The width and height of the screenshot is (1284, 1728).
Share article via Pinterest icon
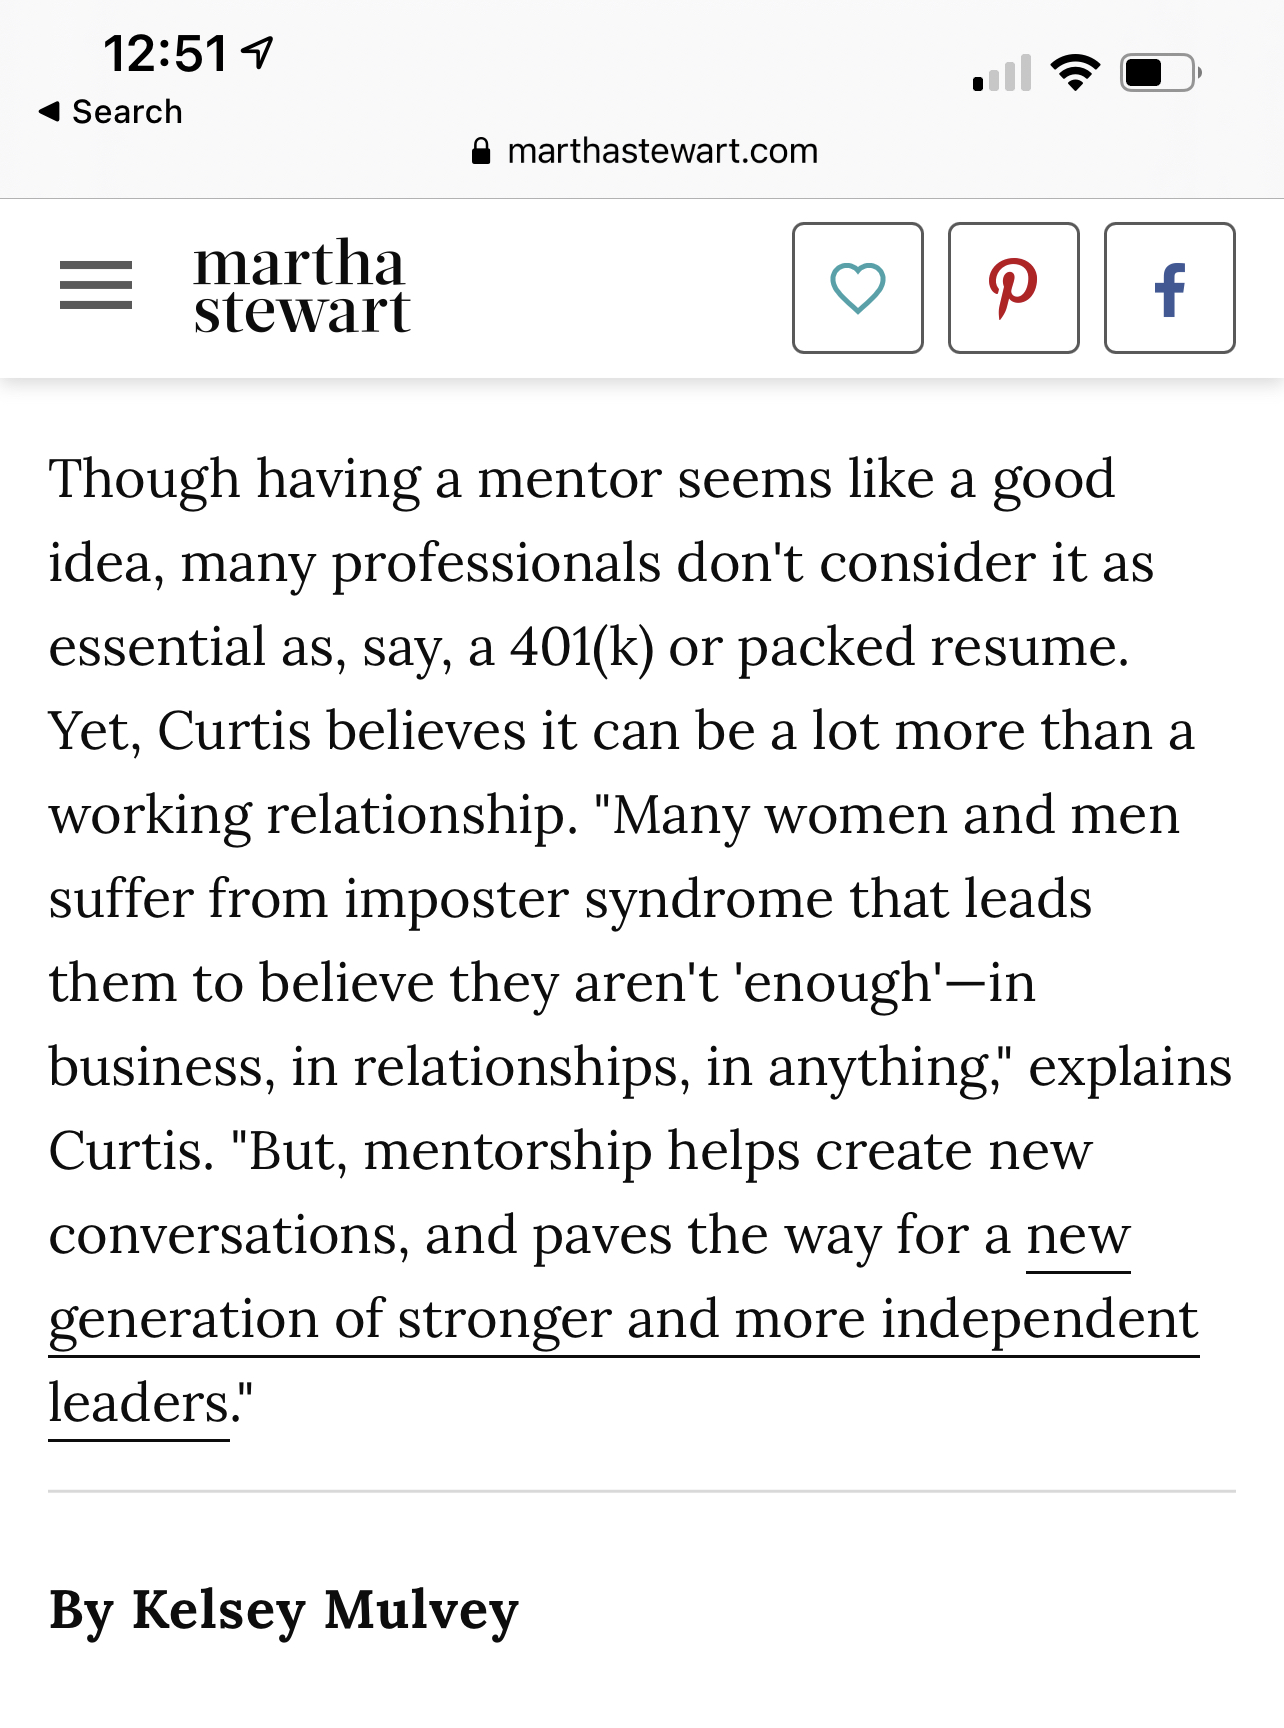(x=1014, y=288)
